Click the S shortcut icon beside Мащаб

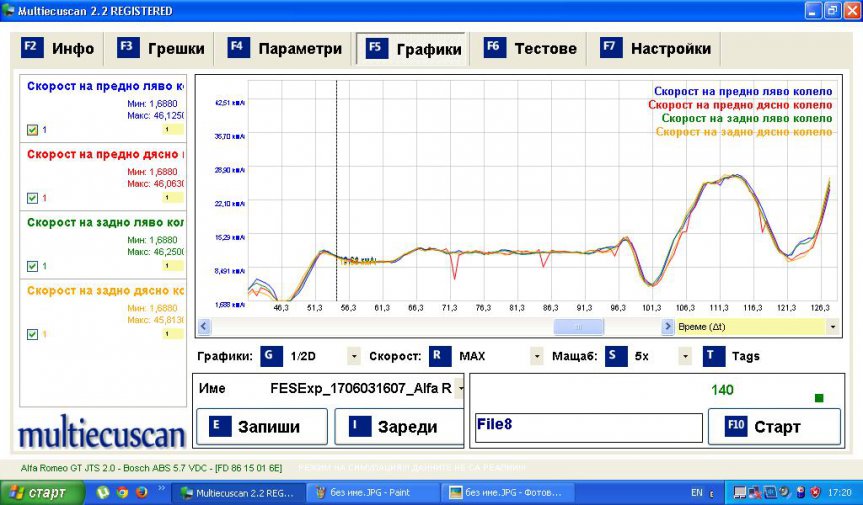(x=614, y=355)
